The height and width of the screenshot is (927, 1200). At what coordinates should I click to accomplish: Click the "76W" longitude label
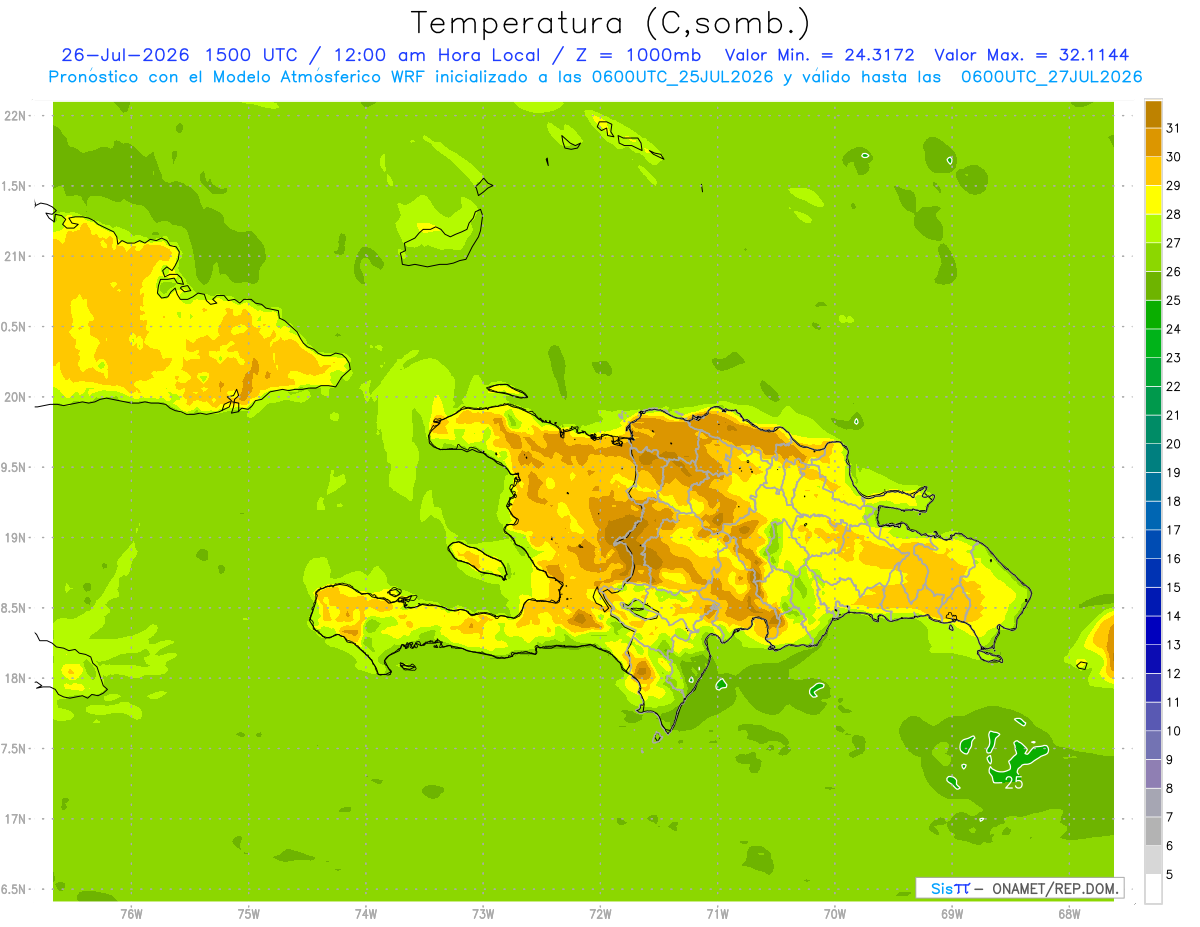[x=131, y=913]
